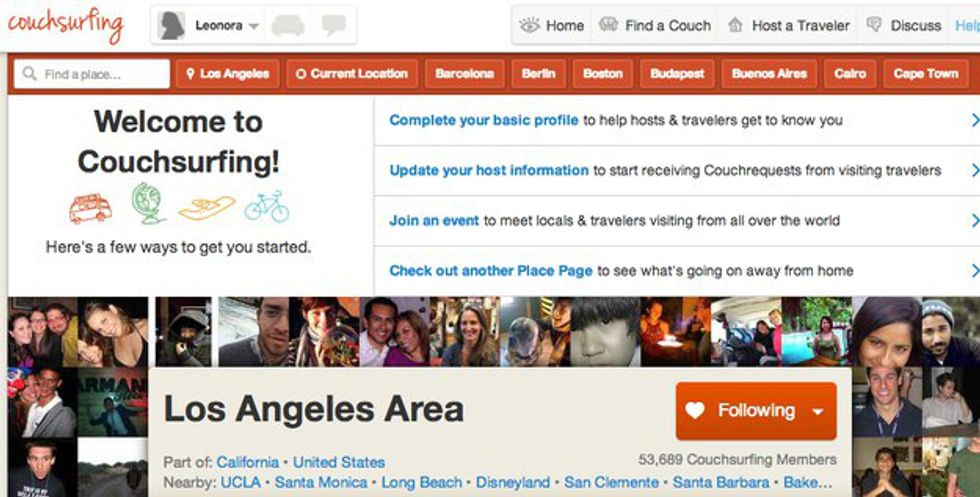This screenshot has width=980, height=497.
Task: Click the green globe illustration icon
Action: click(149, 204)
